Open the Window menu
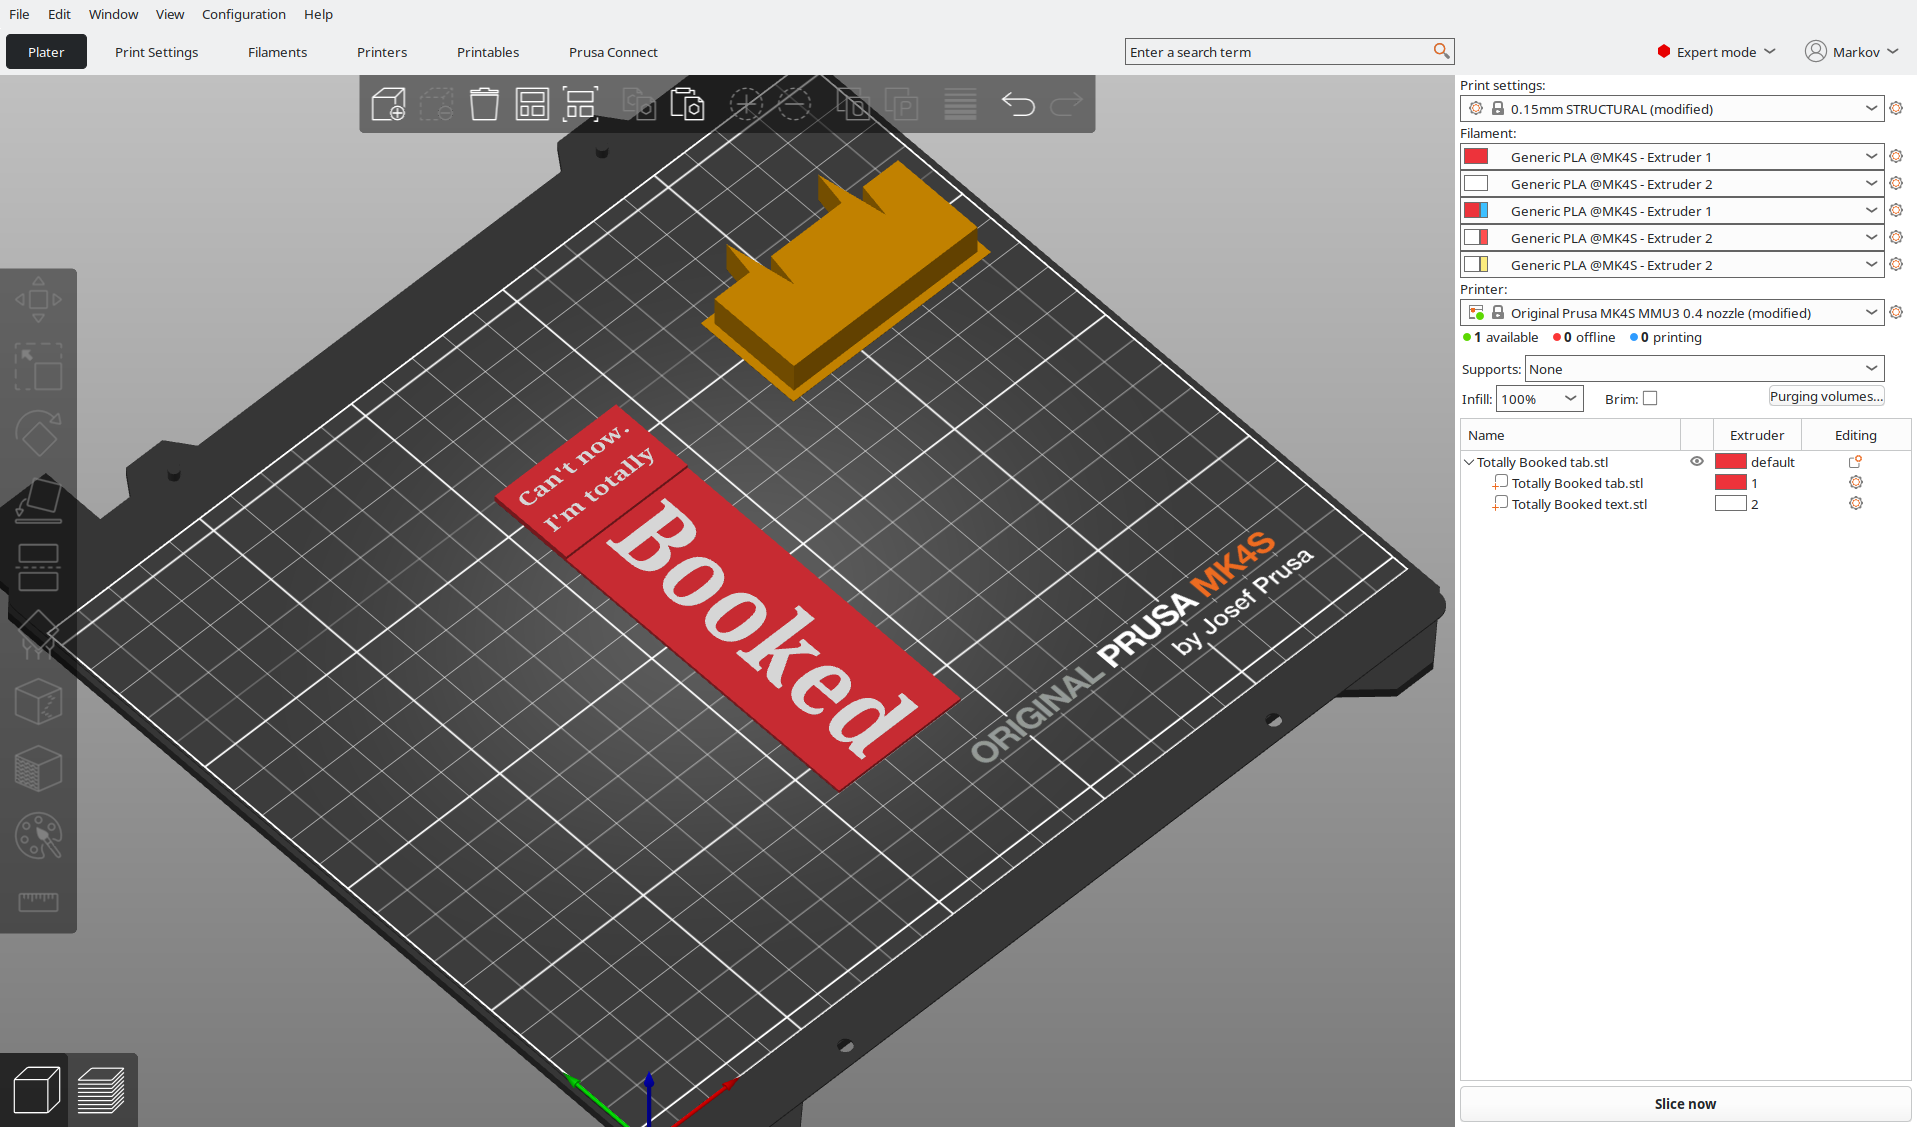 coord(113,14)
